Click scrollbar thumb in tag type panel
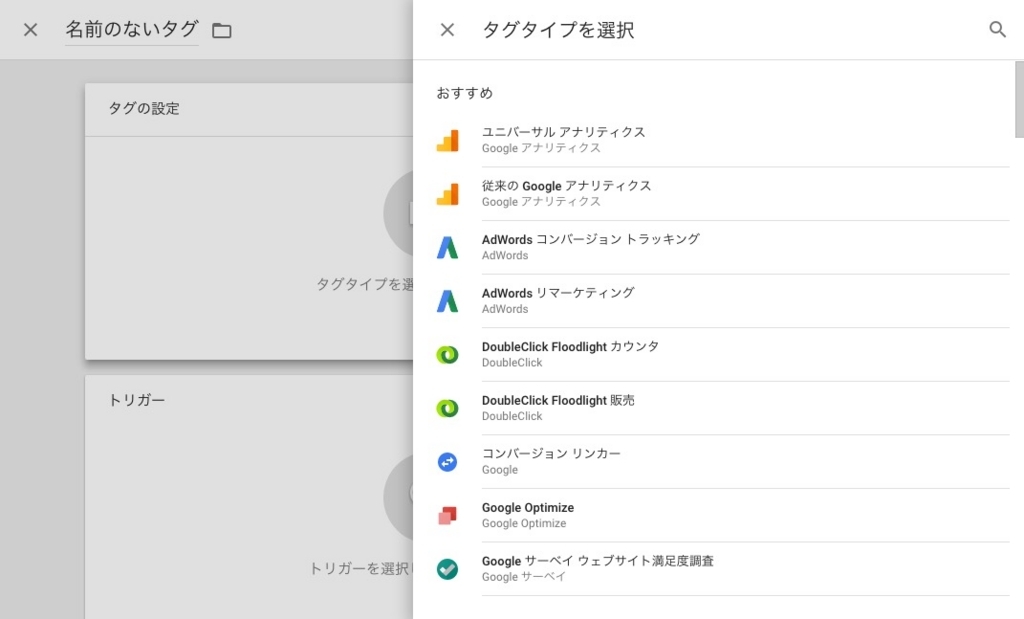The height and width of the screenshot is (619, 1024). [x=1019, y=99]
